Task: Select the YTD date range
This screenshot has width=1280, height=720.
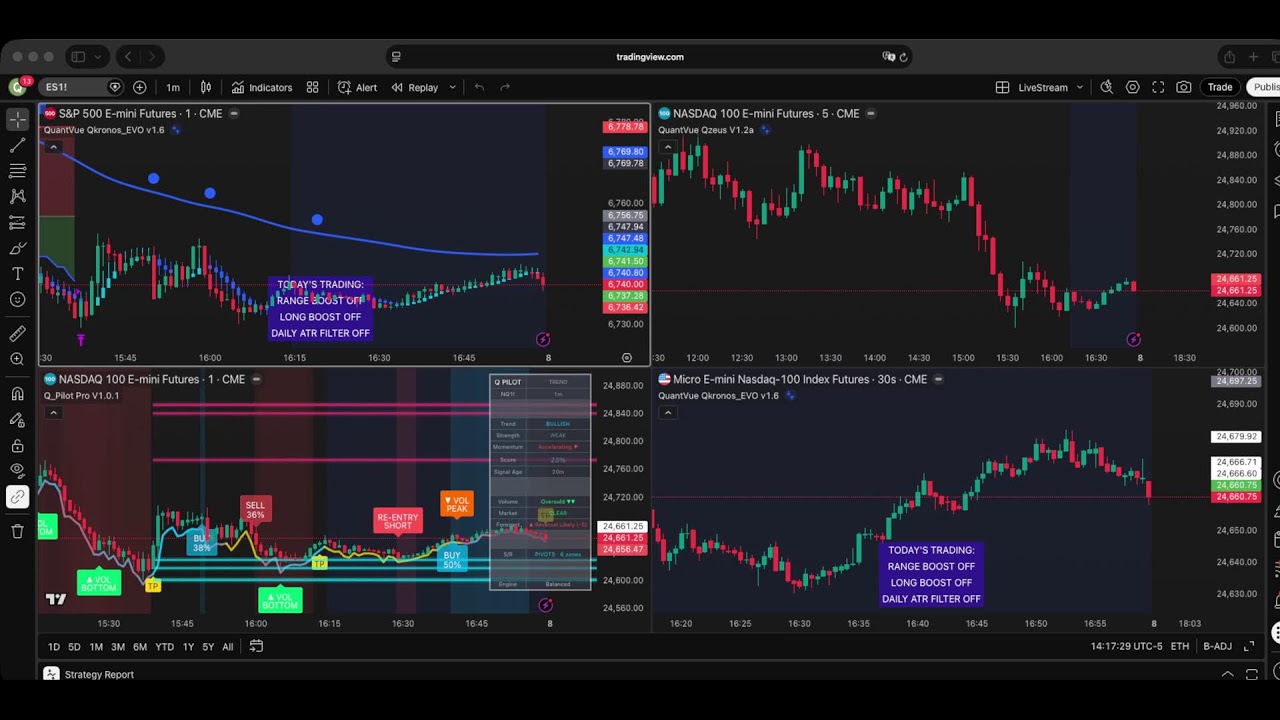Action: (x=164, y=647)
